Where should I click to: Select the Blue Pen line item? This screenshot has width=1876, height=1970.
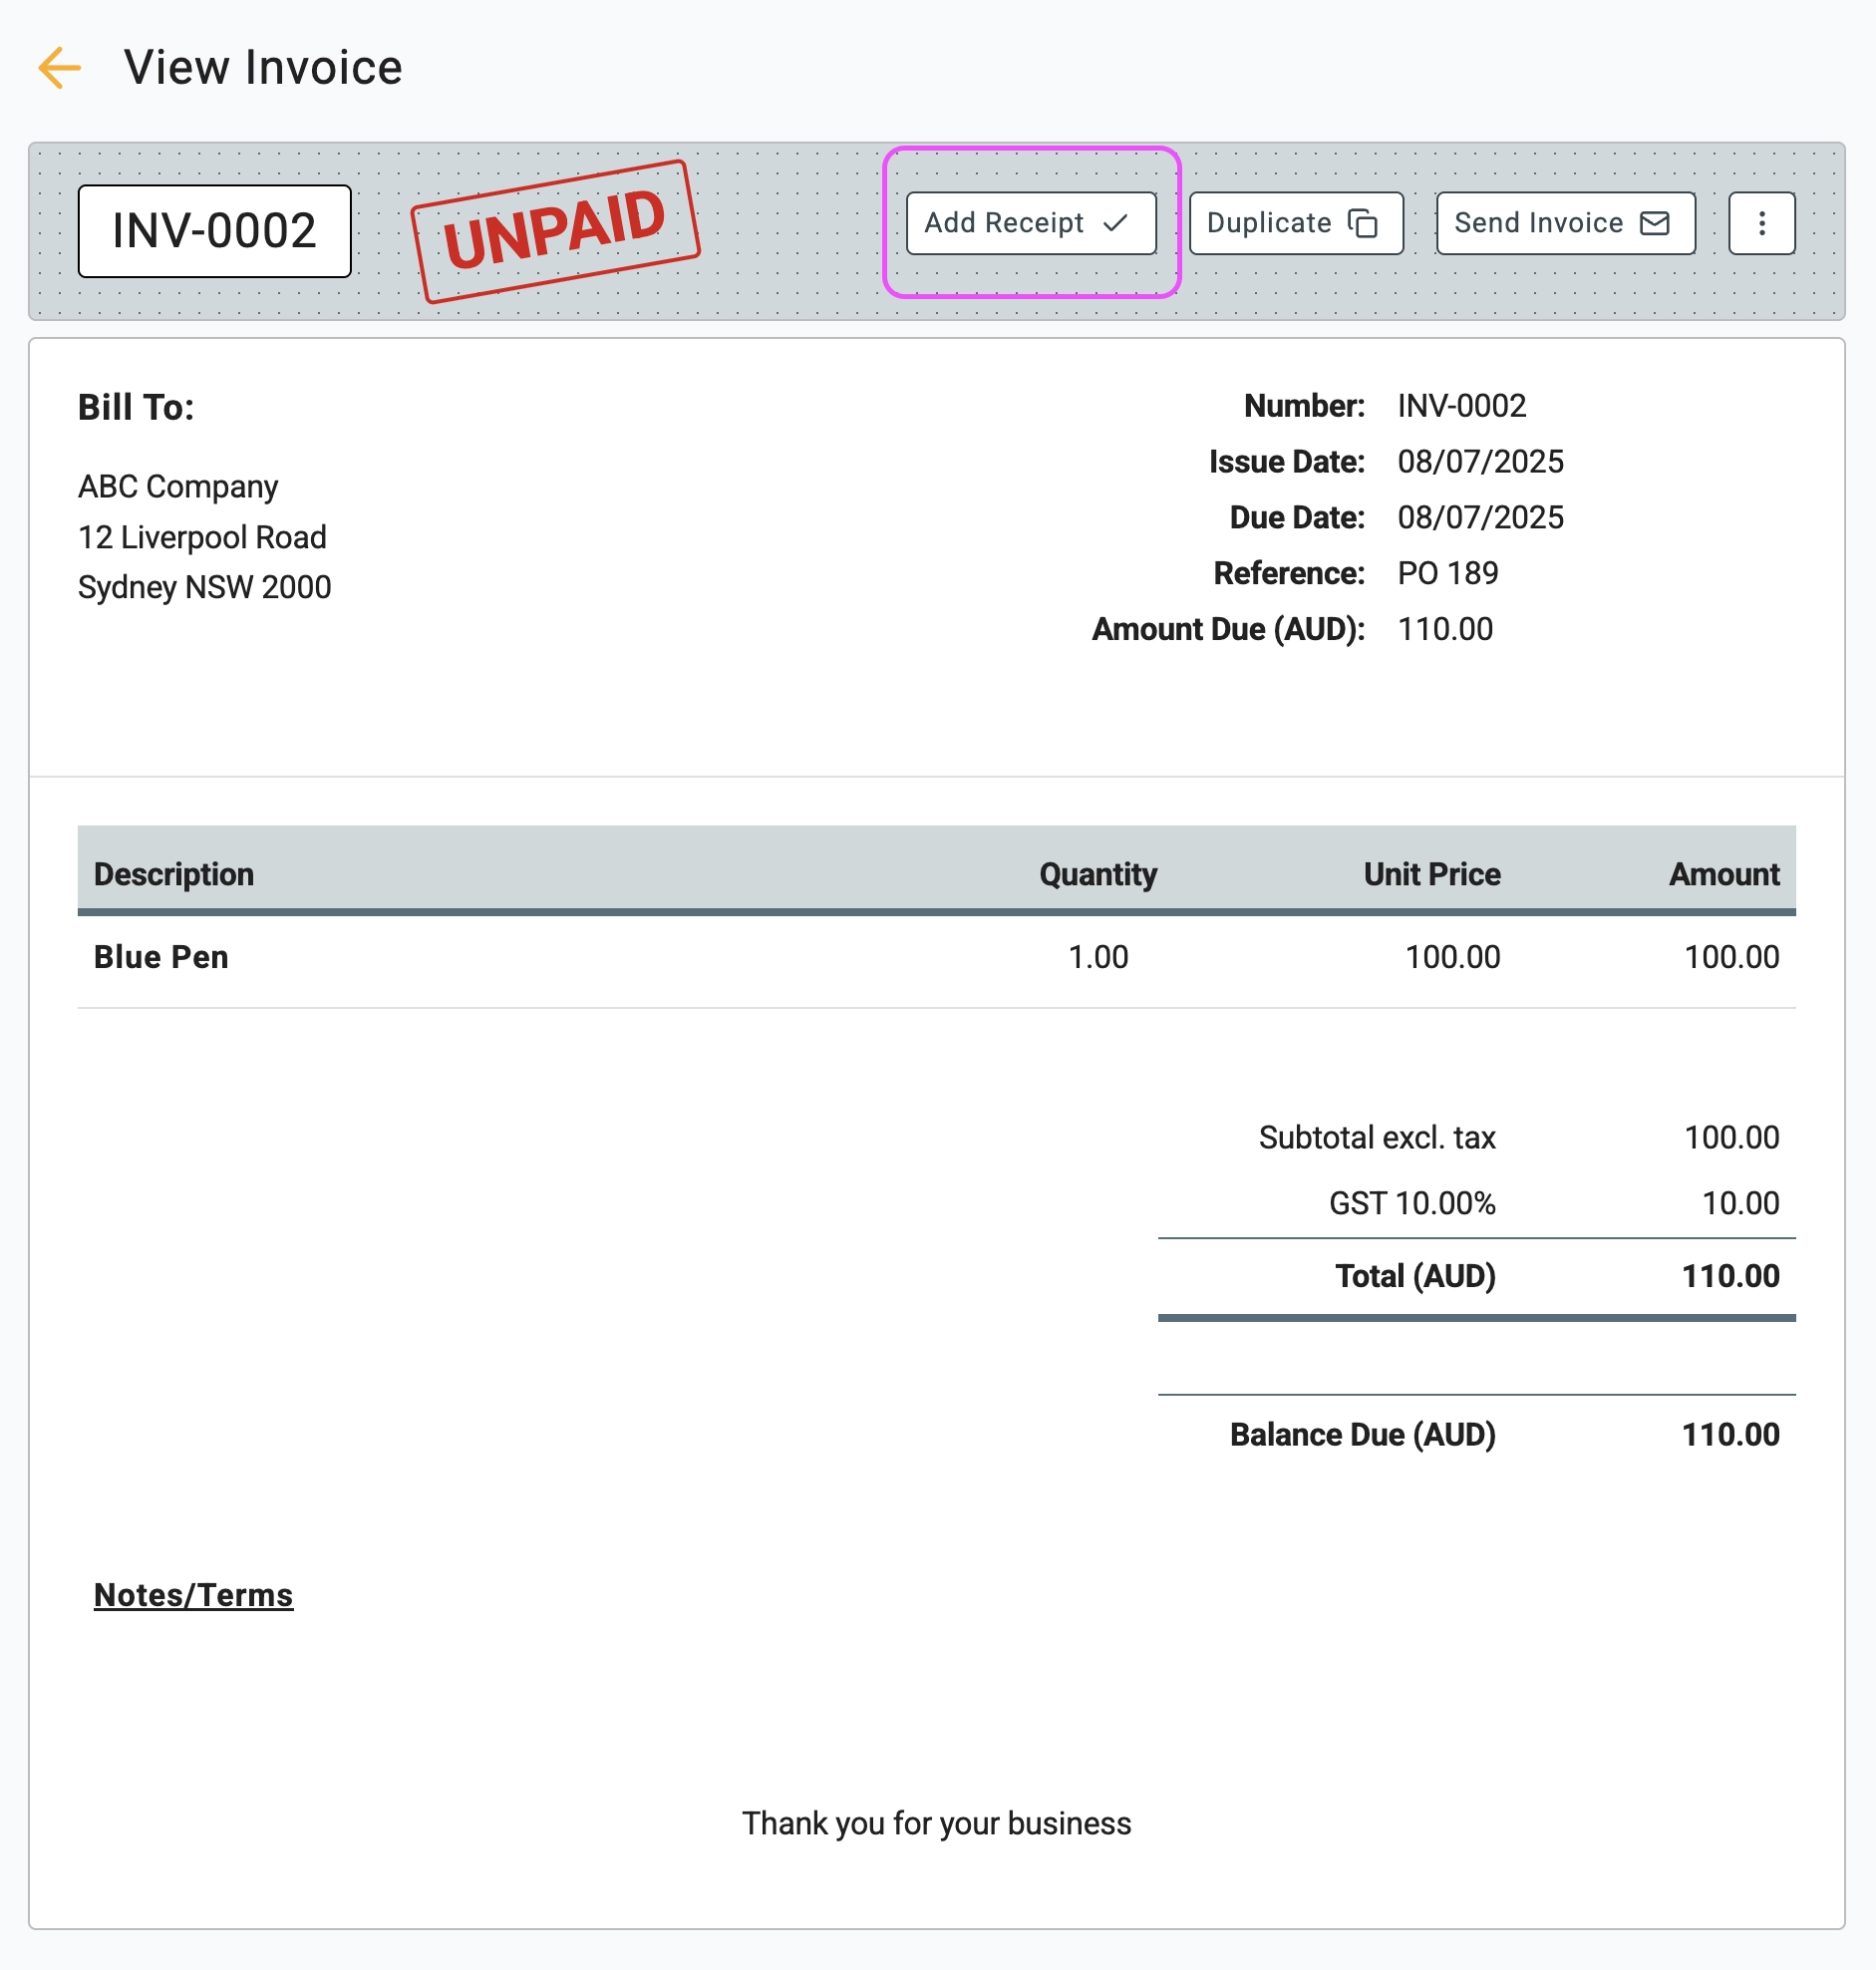click(161, 957)
